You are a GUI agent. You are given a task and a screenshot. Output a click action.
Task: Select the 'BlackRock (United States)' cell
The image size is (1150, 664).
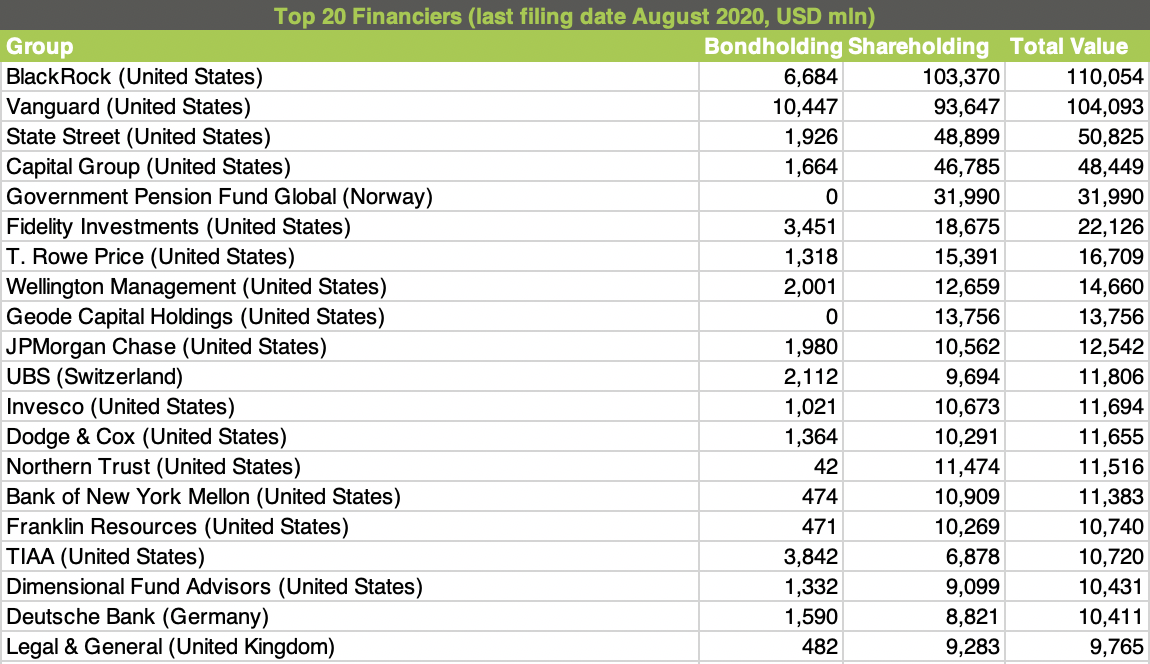point(350,76)
